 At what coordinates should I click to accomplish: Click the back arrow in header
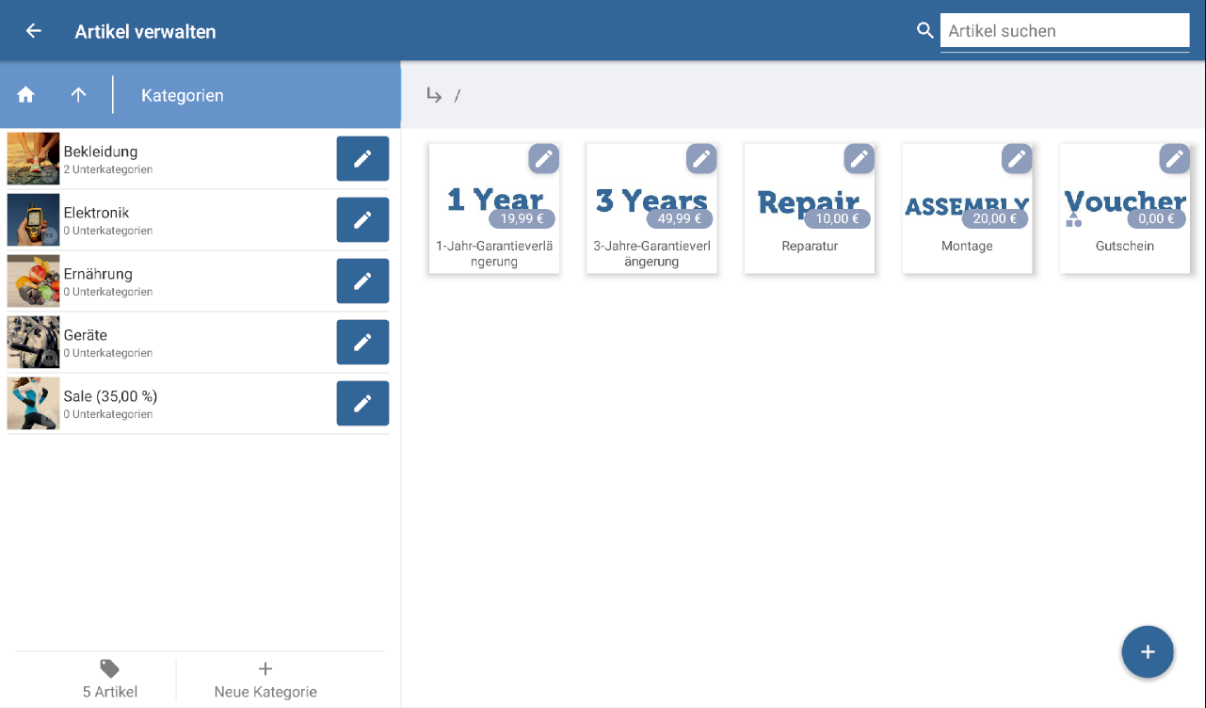[x=34, y=31]
